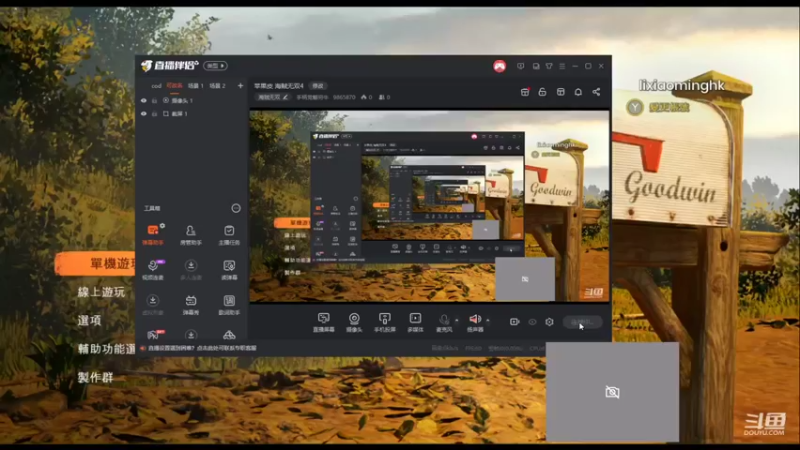
Task: Click room number 9865870
Action: tap(344, 97)
